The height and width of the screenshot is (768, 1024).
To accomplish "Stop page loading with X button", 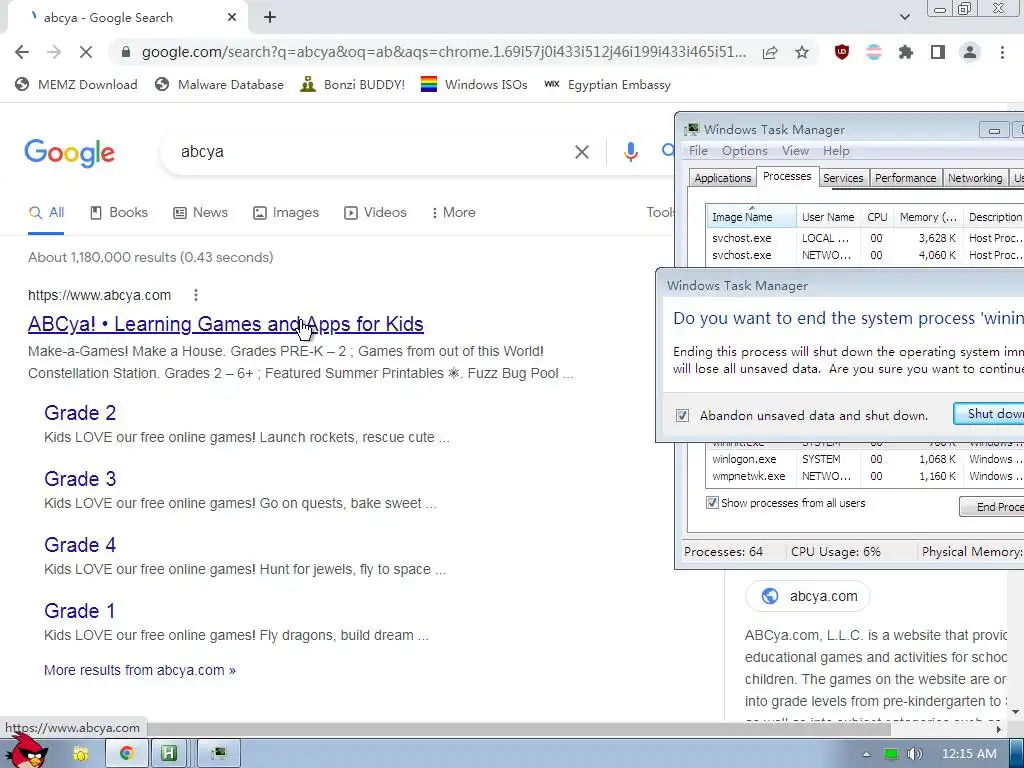I will click(x=86, y=52).
